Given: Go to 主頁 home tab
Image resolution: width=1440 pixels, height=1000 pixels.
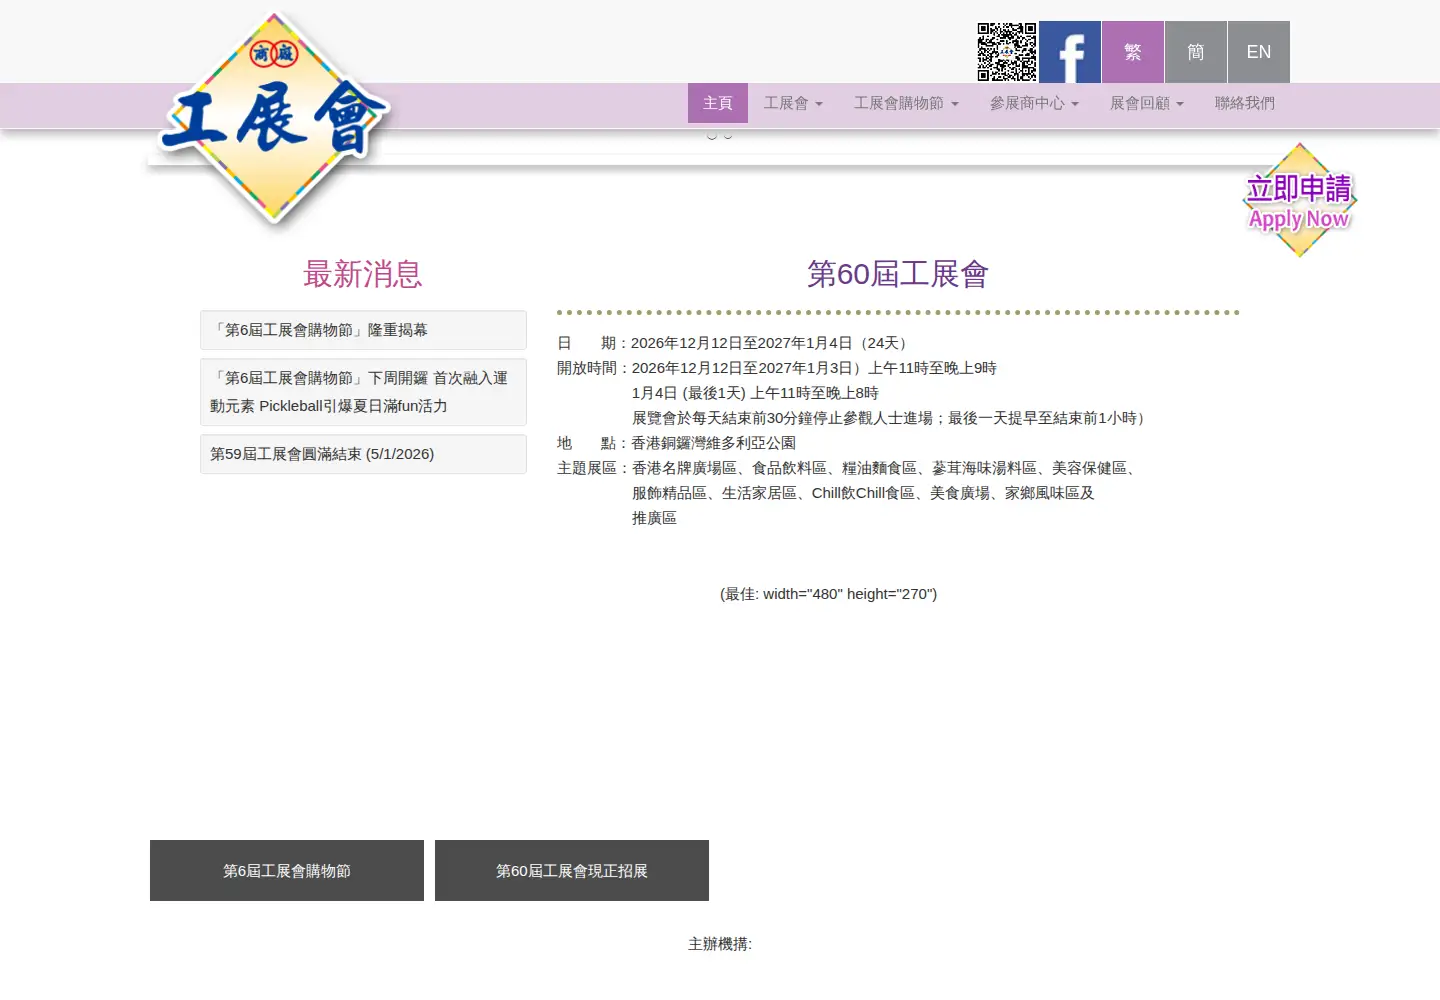Looking at the screenshot, I should (x=718, y=103).
